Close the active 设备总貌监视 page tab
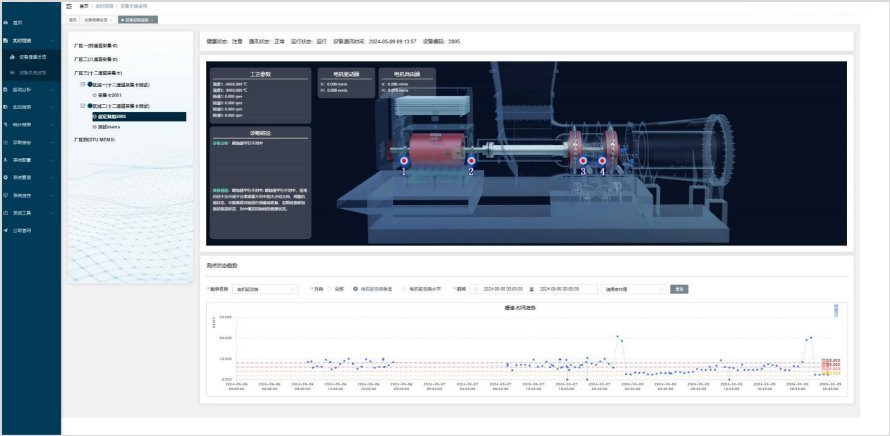Image resolution: width=890 pixels, height=436 pixels. tap(153, 20)
